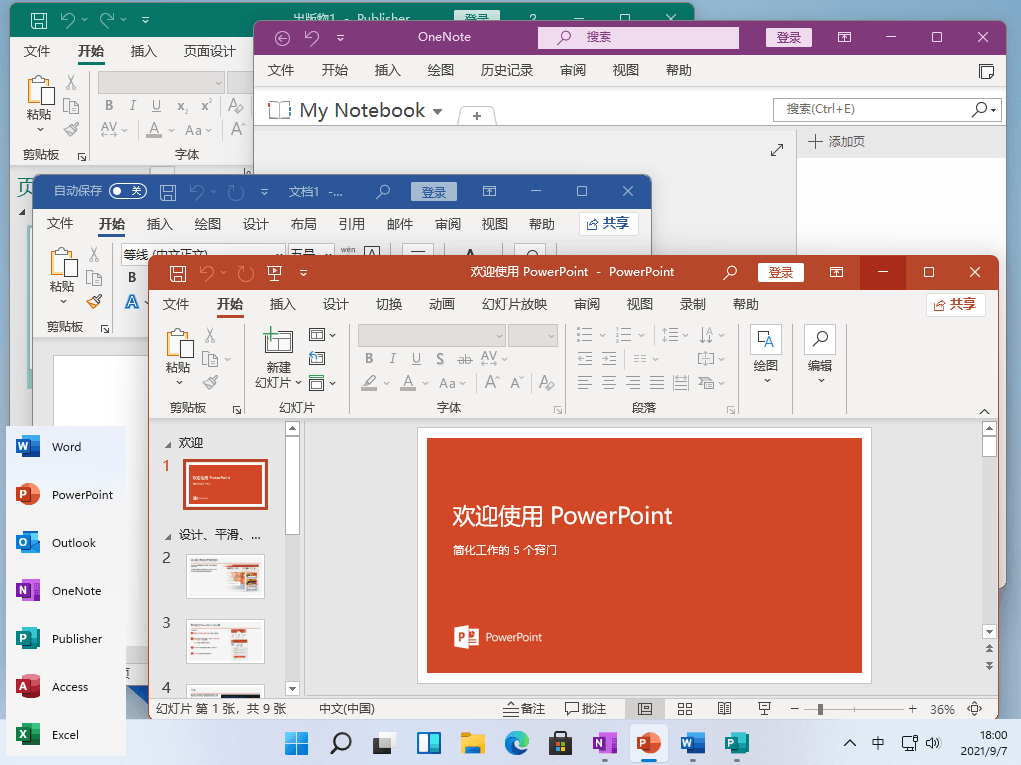1021x765 pixels.
Task: Open the Customize Quick Access Toolbar dropdown in PowerPoint
Action: coord(303,273)
